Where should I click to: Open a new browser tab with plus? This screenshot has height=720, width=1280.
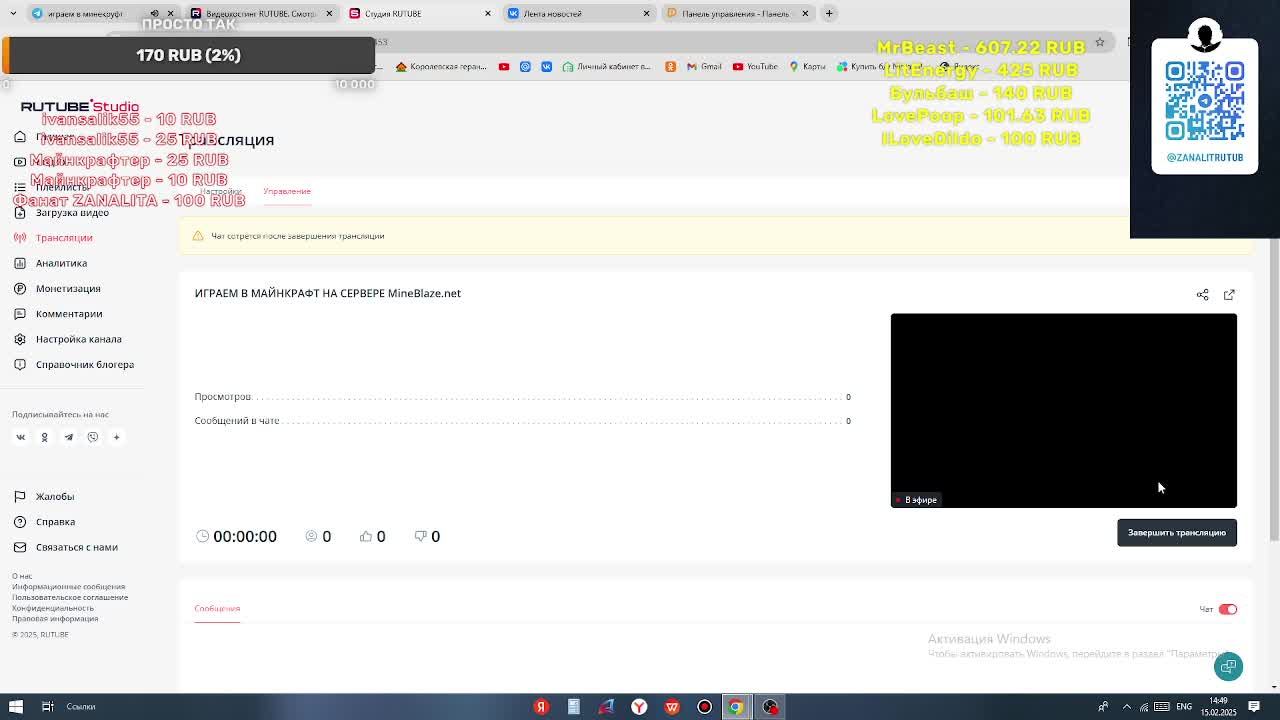click(x=829, y=13)
